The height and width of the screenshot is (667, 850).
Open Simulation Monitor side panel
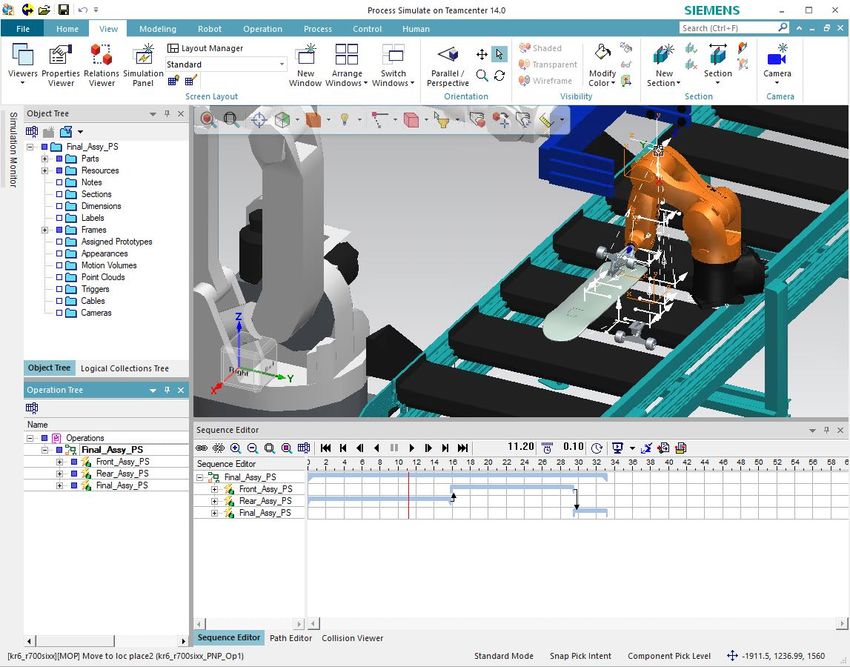pyautogui.click(x=14, y=150)
